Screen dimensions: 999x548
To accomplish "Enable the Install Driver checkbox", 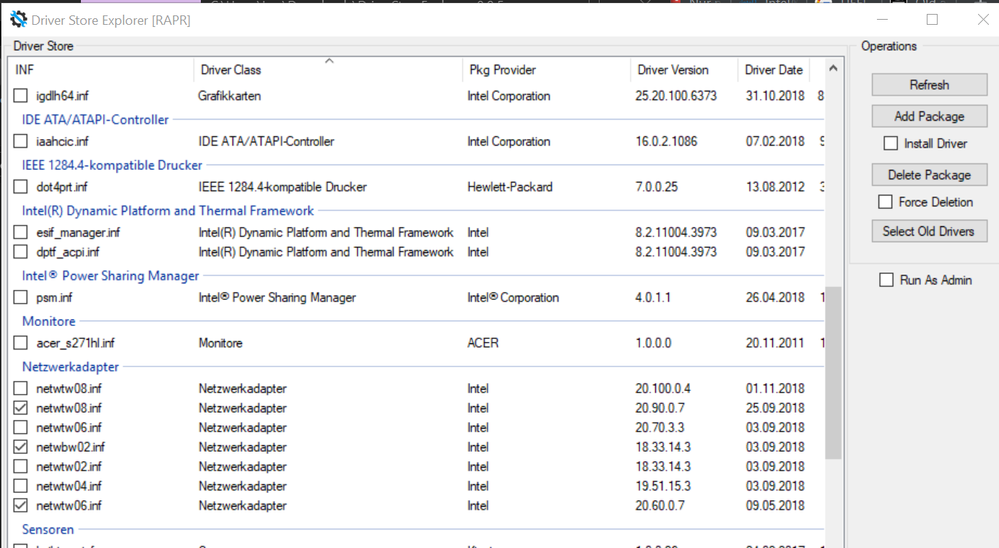I will click(891, 144).
